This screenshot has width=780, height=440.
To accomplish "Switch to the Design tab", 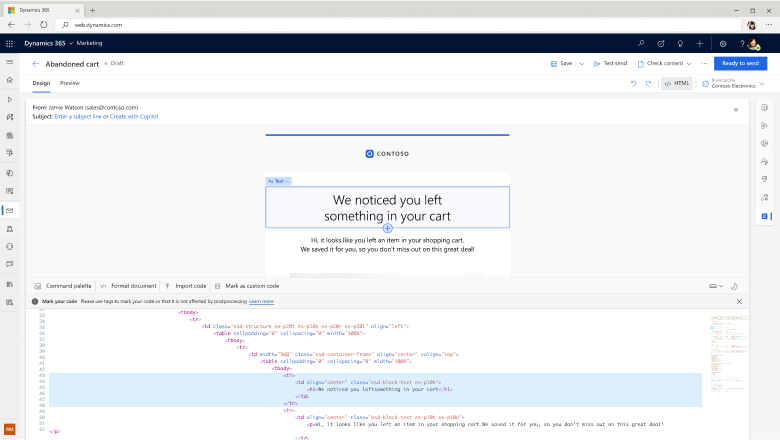I will pyautogui.click(x=41, y=84).
